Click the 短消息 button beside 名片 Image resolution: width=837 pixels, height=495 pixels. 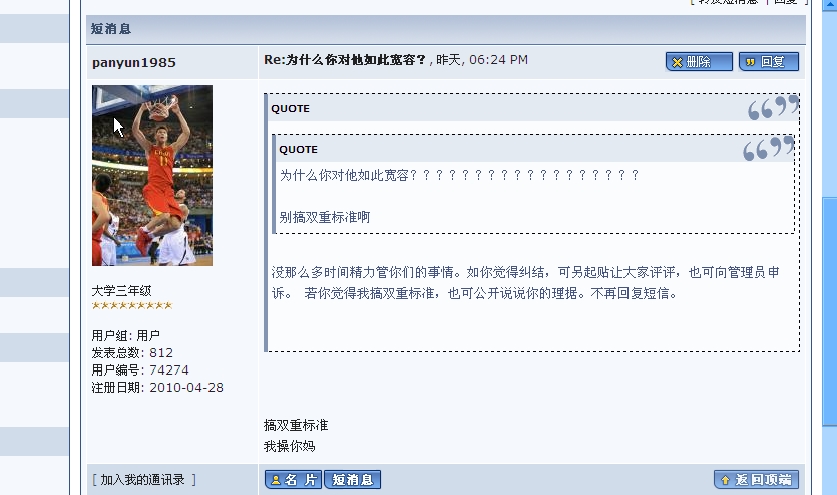352,480
